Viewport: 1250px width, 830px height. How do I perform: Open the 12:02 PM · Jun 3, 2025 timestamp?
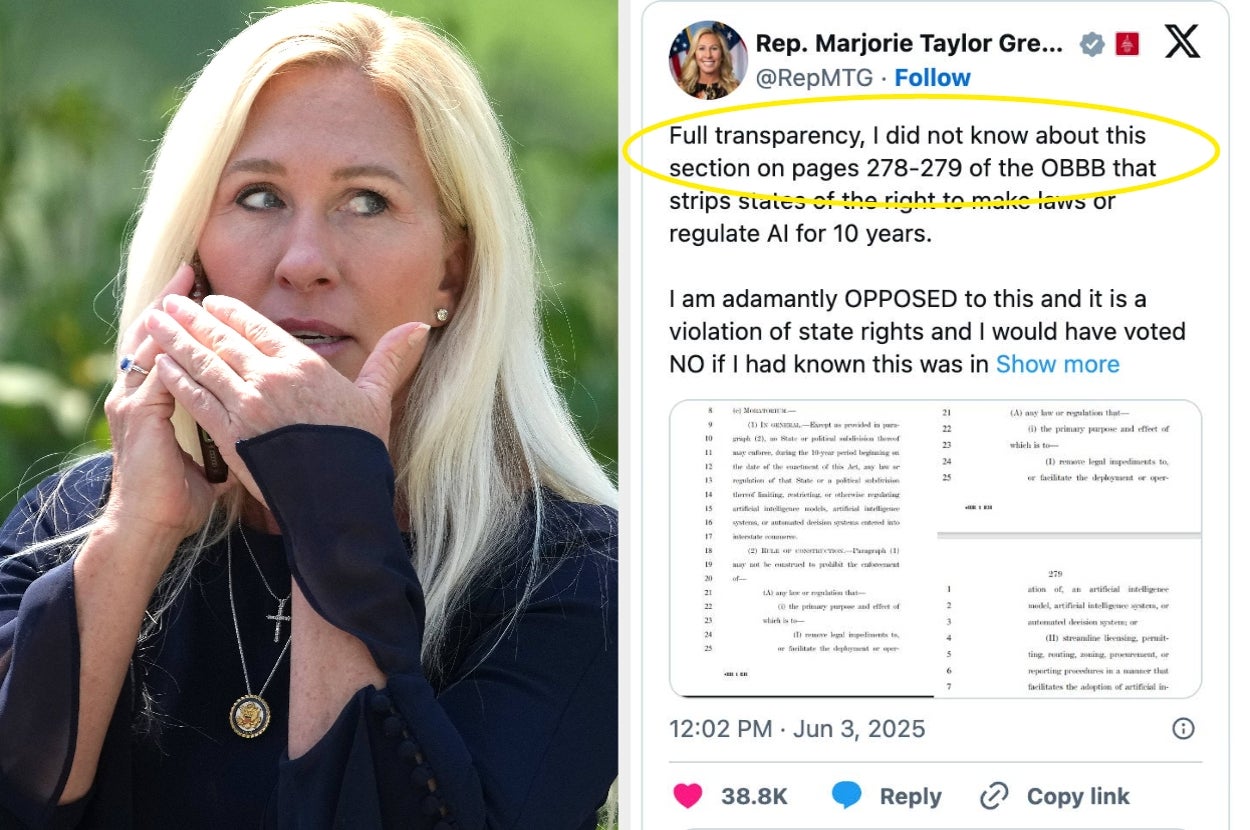pyautogui.click(x=797, y=728)
